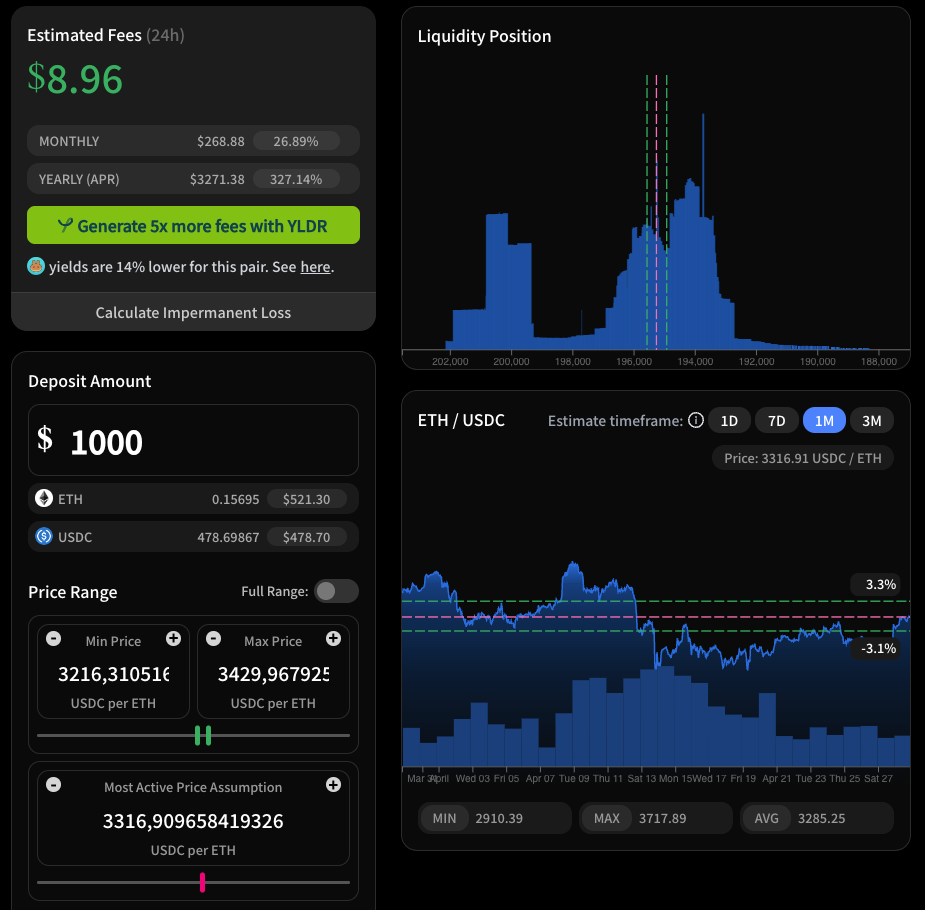Click the 200,000 tick on liquidity chart
The height and width of the screenshot is (910, 925).
511,362
